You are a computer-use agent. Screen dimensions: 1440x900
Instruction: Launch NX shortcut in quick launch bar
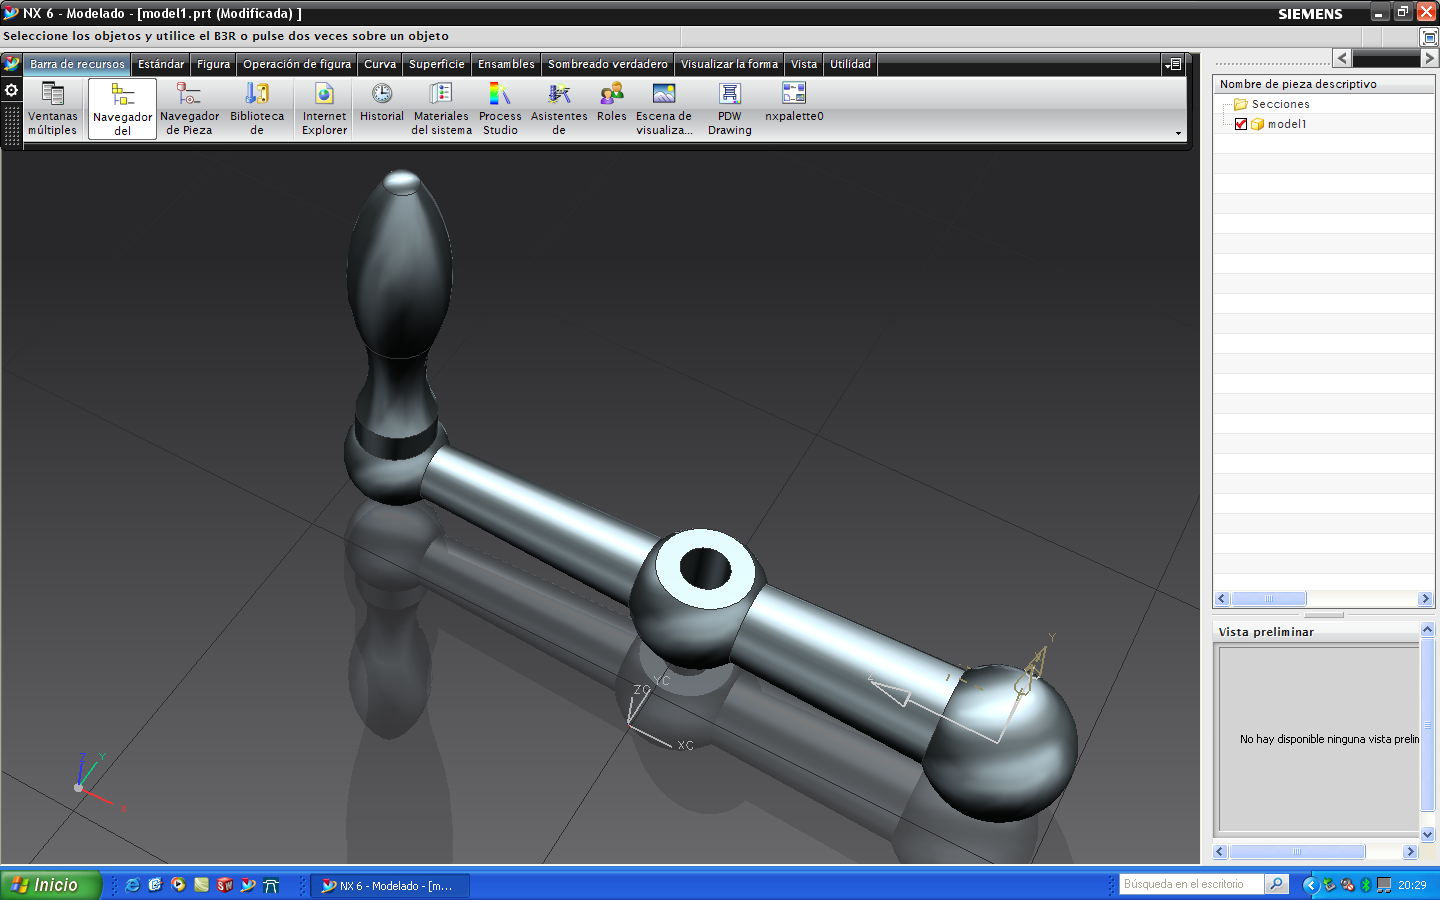click(x=248, y=885)
